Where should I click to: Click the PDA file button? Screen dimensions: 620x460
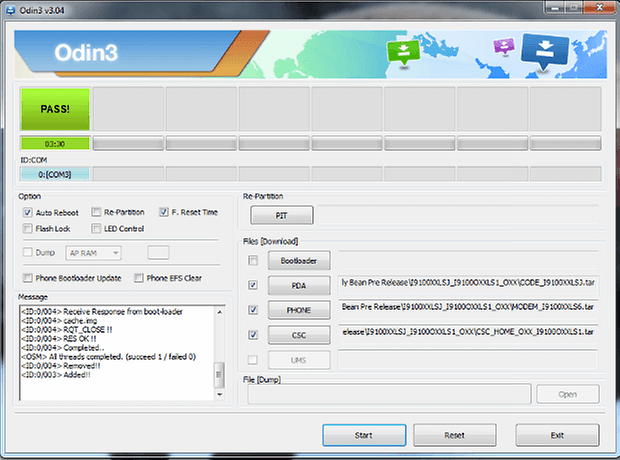(299, 286)
